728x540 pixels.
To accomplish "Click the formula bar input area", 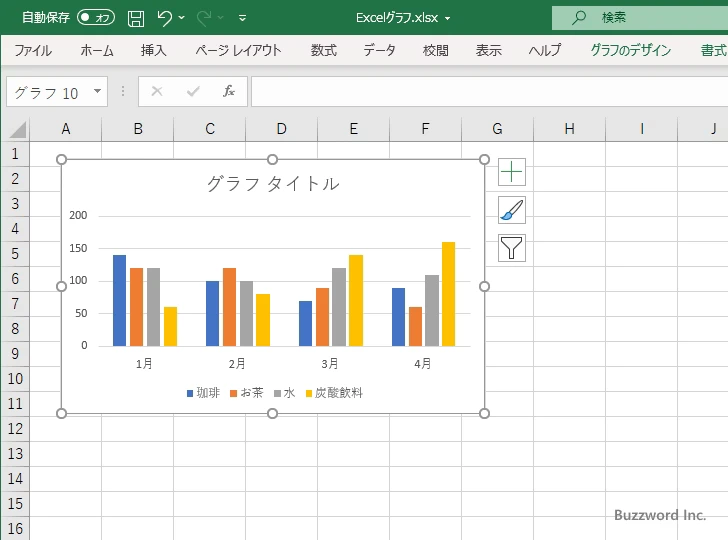I will [x=489, y=91].
